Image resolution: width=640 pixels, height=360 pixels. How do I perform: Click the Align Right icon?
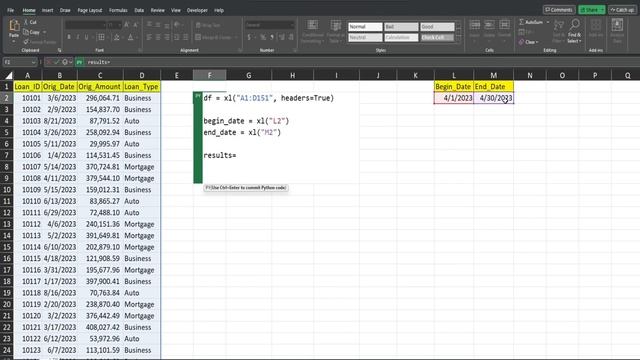167,37
